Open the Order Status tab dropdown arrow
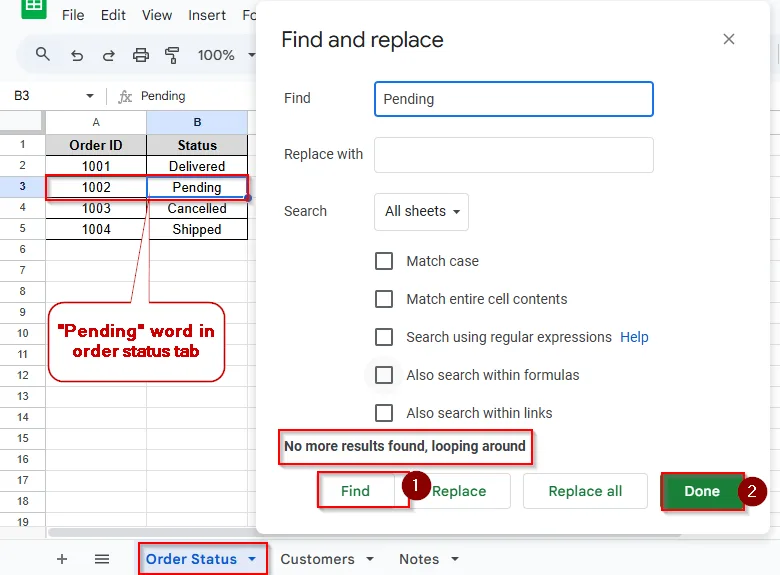 [252, 559]
